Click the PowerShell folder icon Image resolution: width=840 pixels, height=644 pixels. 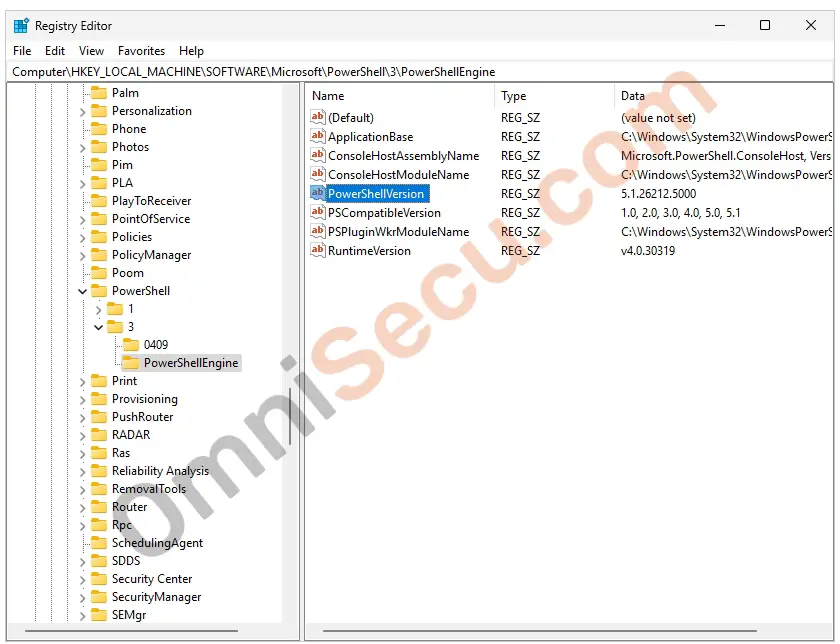click(x=99, y=291)
